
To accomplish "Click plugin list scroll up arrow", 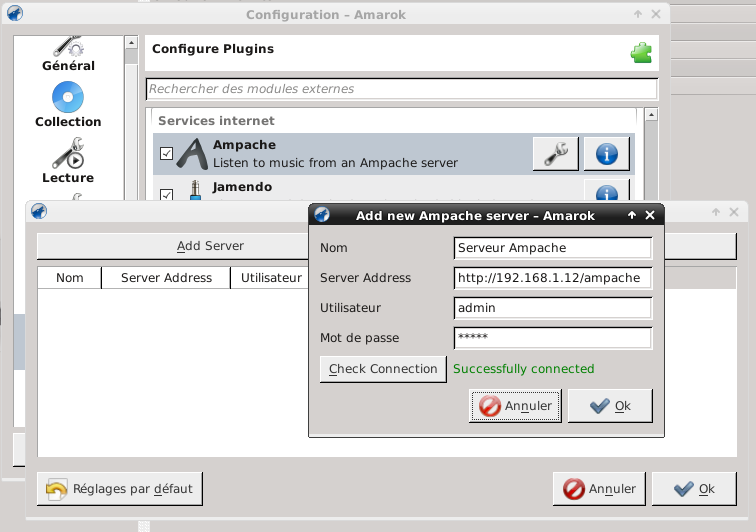I will pos(651,114).
